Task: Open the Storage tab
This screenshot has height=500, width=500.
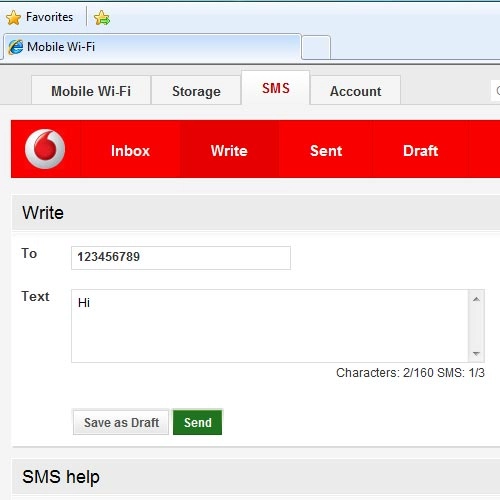Action: [196, 91]
